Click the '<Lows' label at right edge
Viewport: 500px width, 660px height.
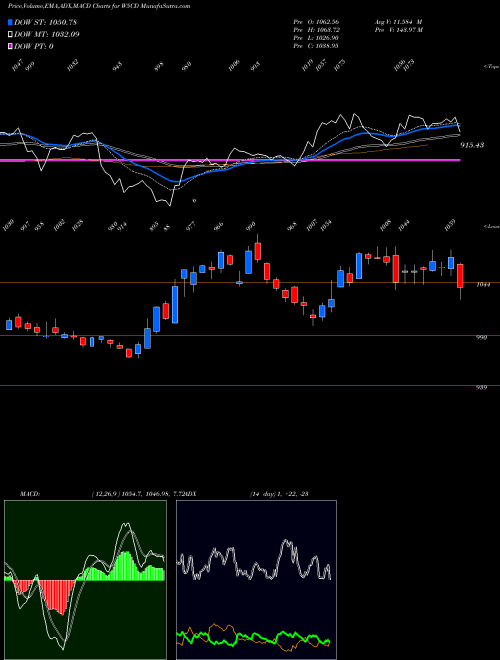(492, 226)
